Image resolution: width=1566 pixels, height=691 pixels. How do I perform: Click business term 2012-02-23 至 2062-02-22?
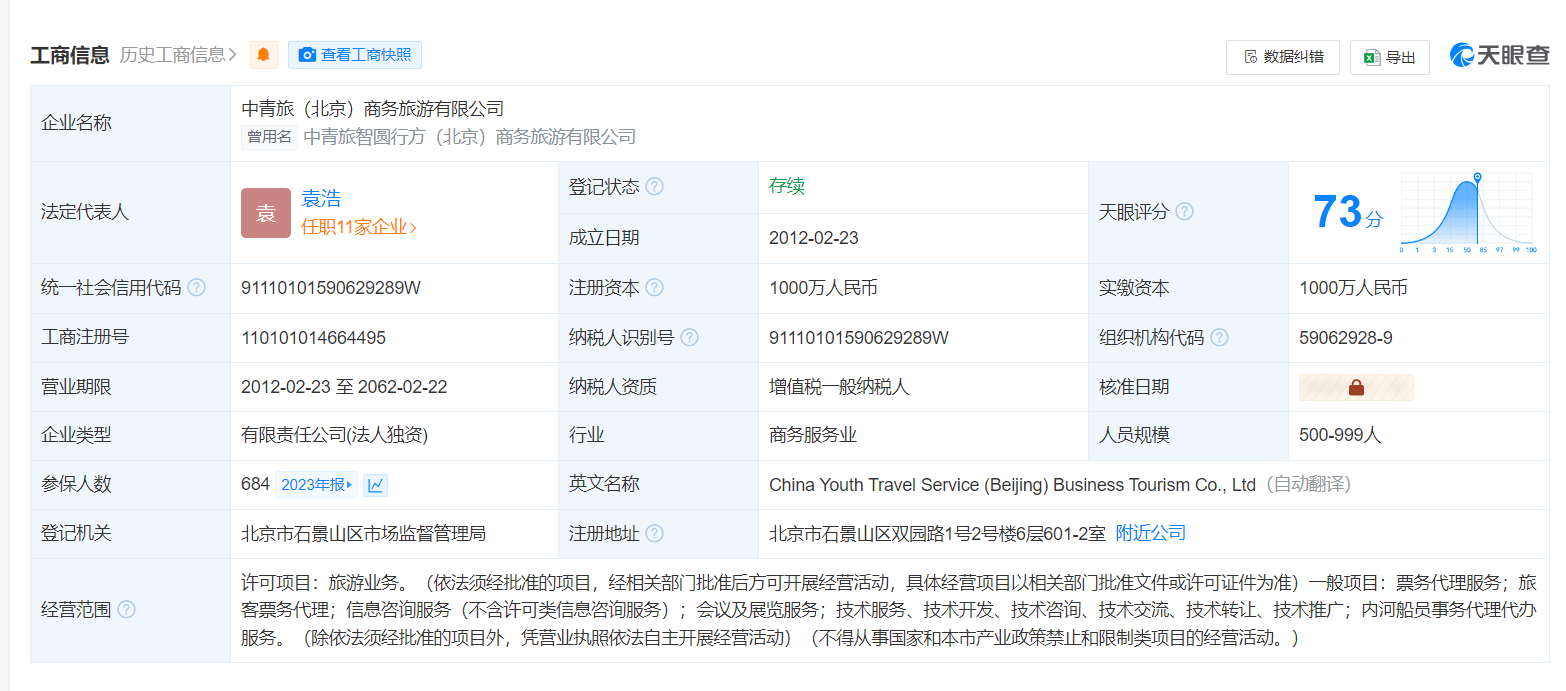coord(344,387)
